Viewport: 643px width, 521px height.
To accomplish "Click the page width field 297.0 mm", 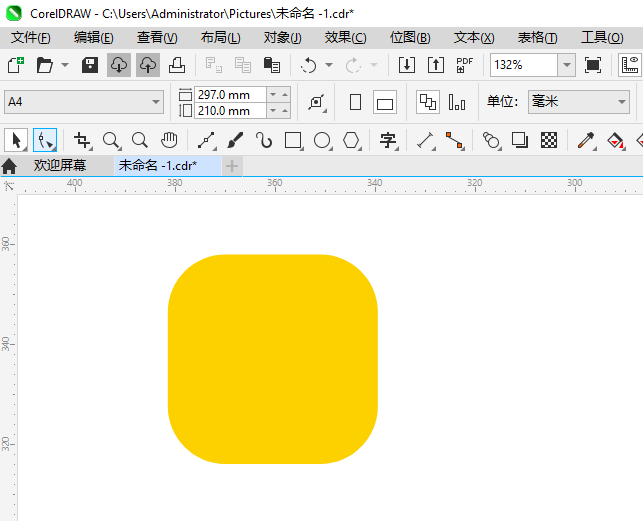I will click(230, 95).
